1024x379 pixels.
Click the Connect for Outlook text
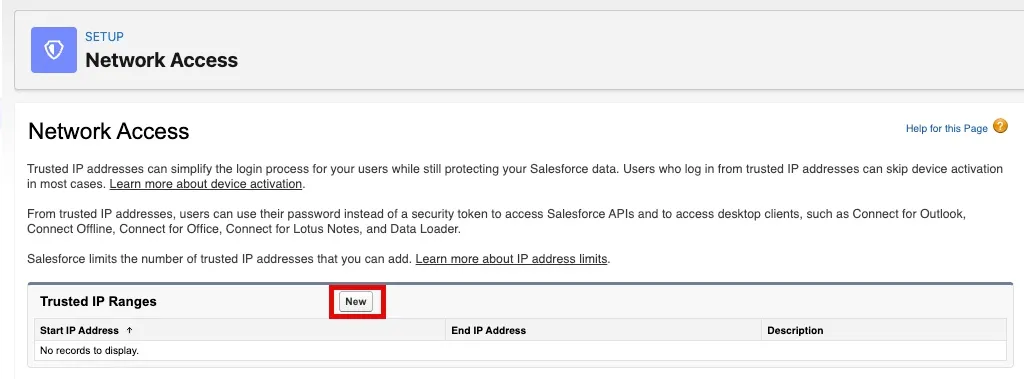coord(908,214)
